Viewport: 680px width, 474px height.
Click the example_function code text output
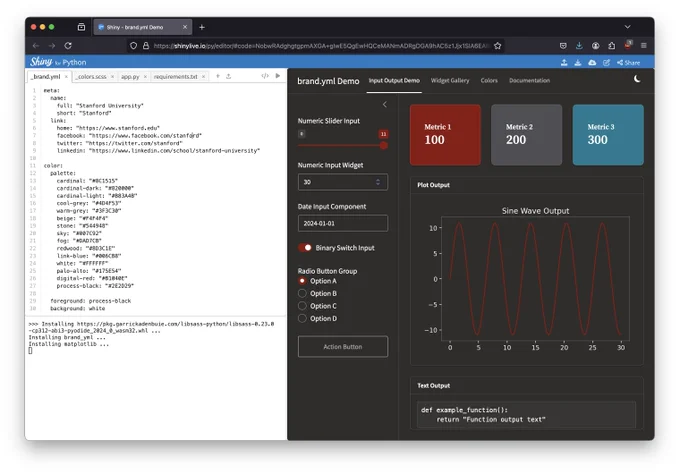pyautogui.click(x=526, y=415)
